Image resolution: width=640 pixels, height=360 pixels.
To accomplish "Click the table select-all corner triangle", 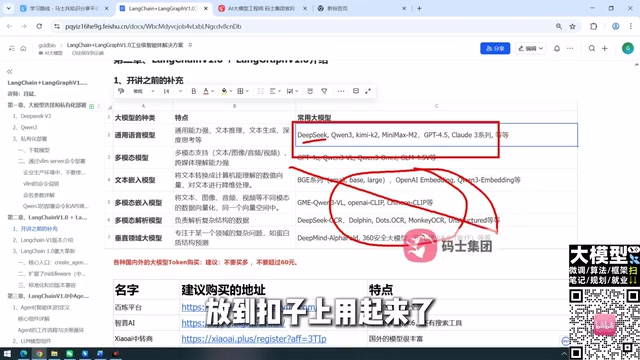I will [x=109, y=107].
